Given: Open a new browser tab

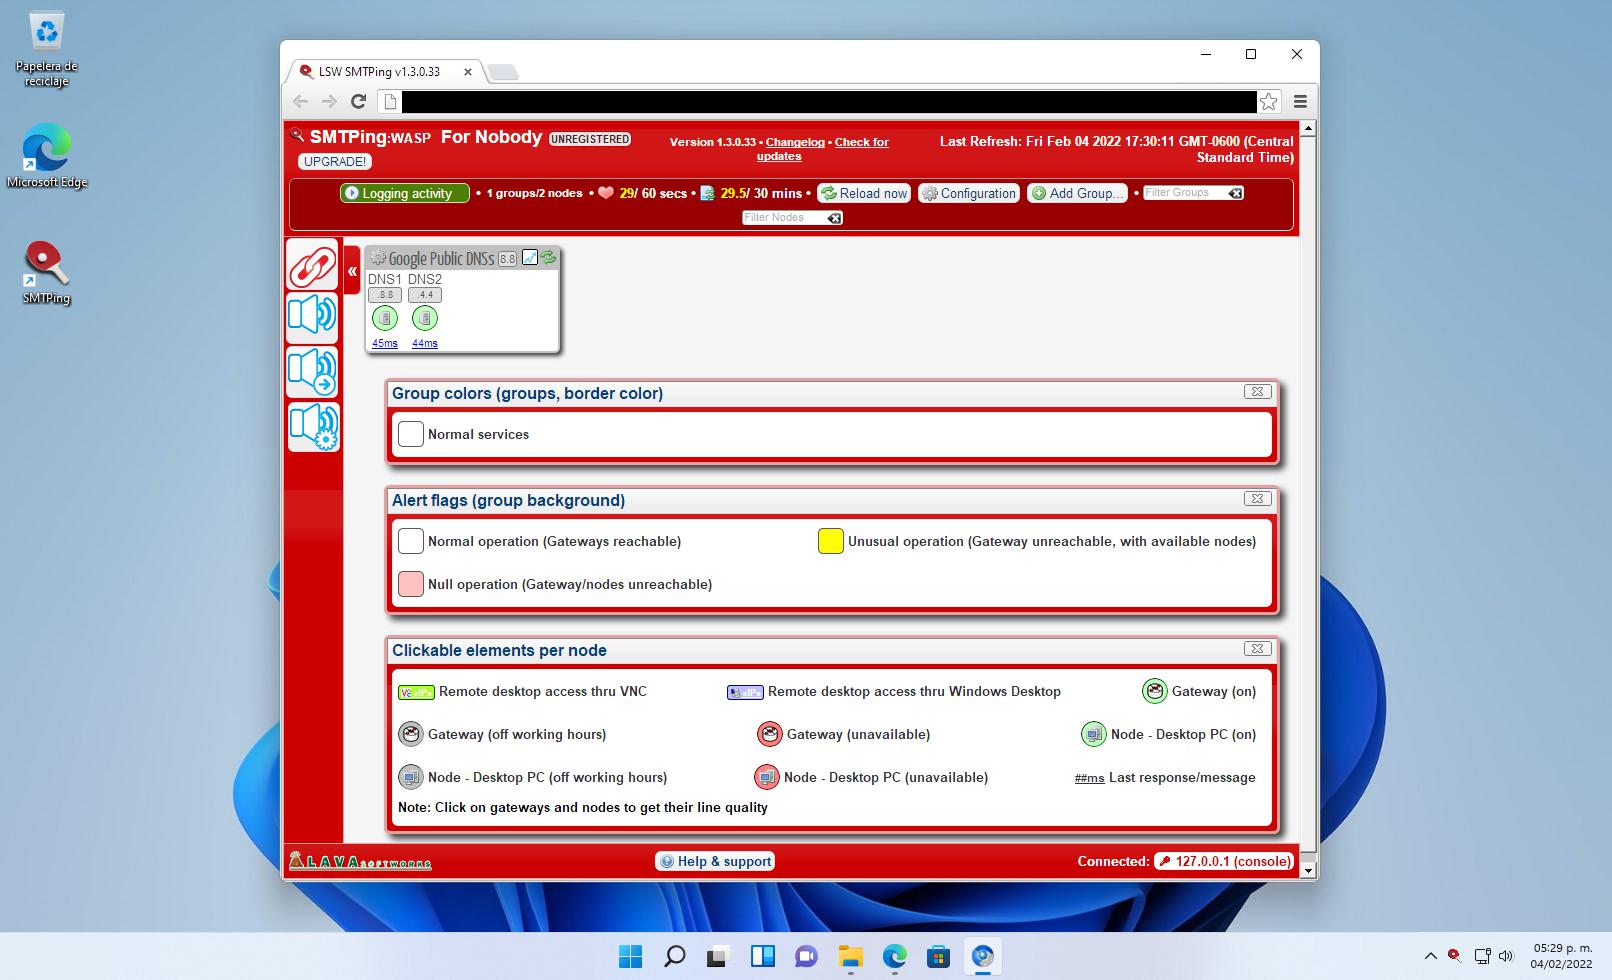Looking at the screenshot, I should 502,72.
